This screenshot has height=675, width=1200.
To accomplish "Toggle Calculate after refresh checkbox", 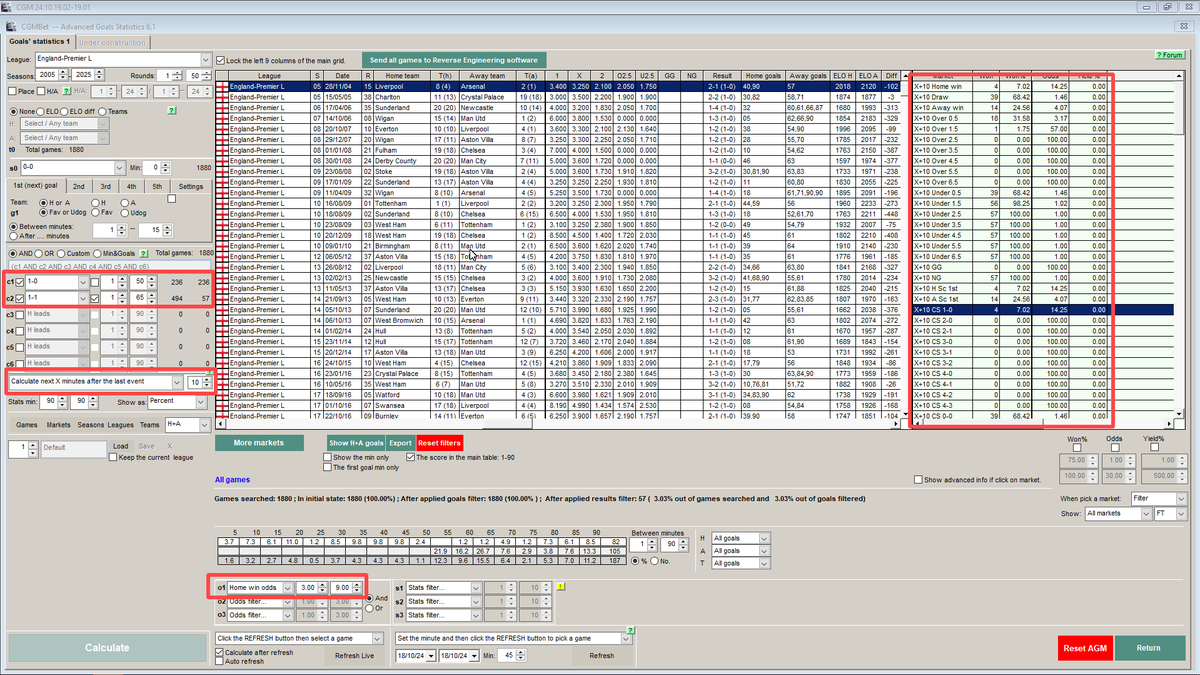I will point(220,652).
